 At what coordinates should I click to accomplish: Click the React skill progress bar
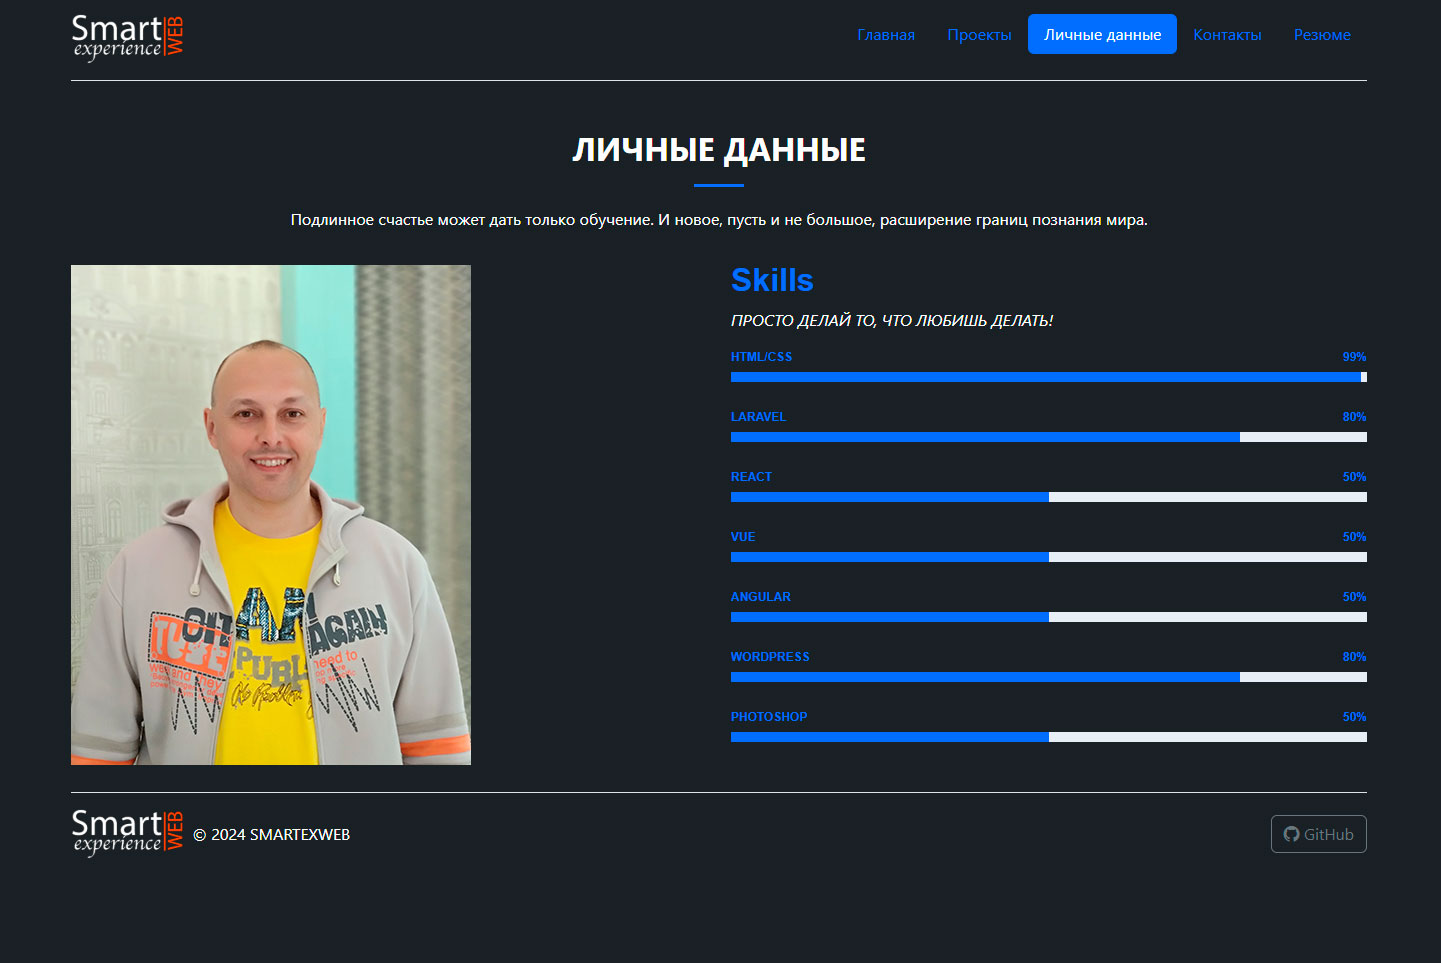(1048, 497)
